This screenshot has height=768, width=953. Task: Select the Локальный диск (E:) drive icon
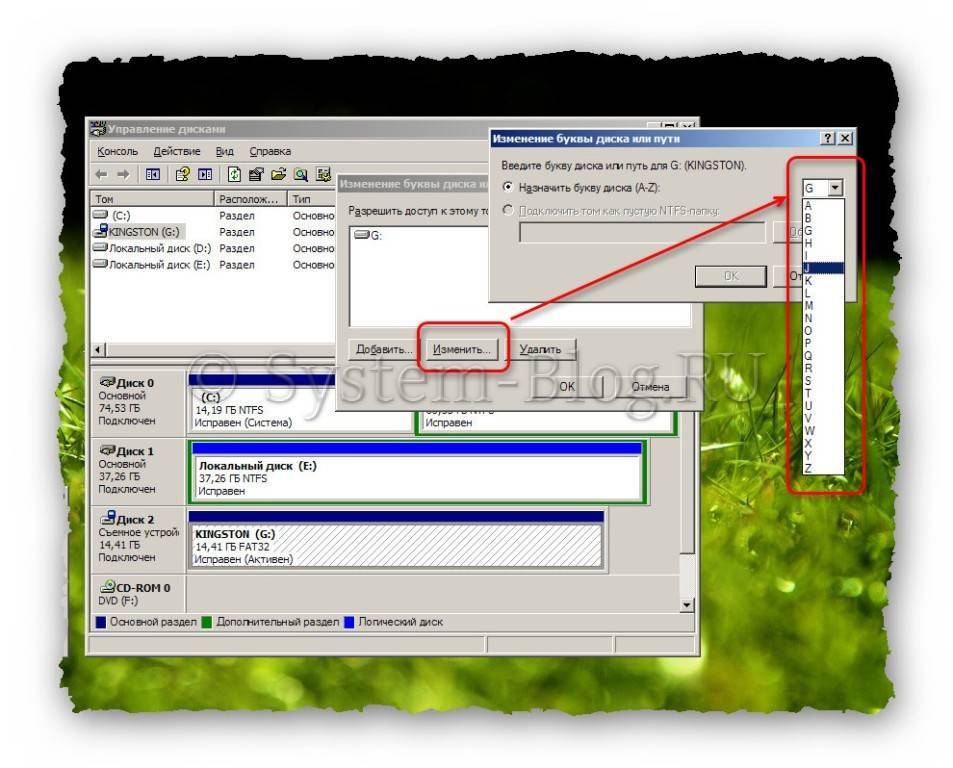point(100,264)
